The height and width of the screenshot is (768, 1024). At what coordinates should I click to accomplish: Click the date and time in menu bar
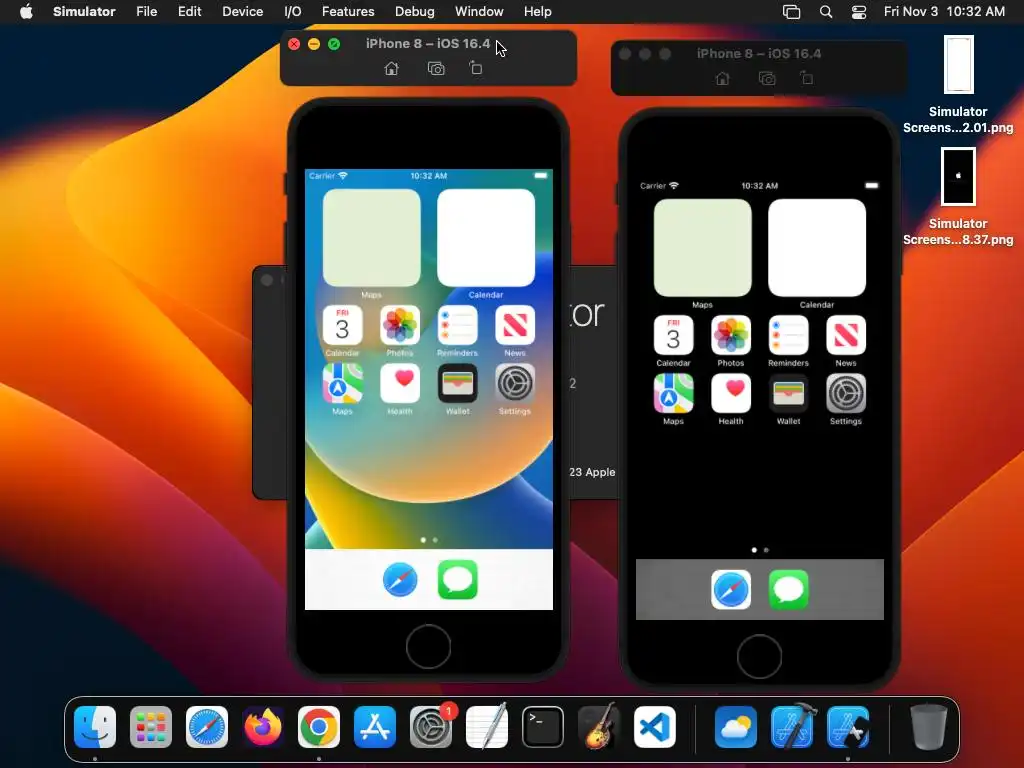pos(944,12)
